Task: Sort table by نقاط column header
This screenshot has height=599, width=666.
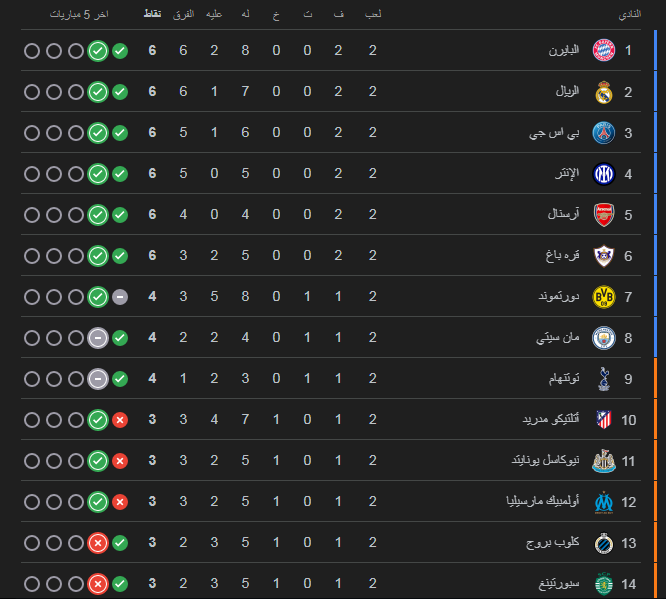Action: 153,15
